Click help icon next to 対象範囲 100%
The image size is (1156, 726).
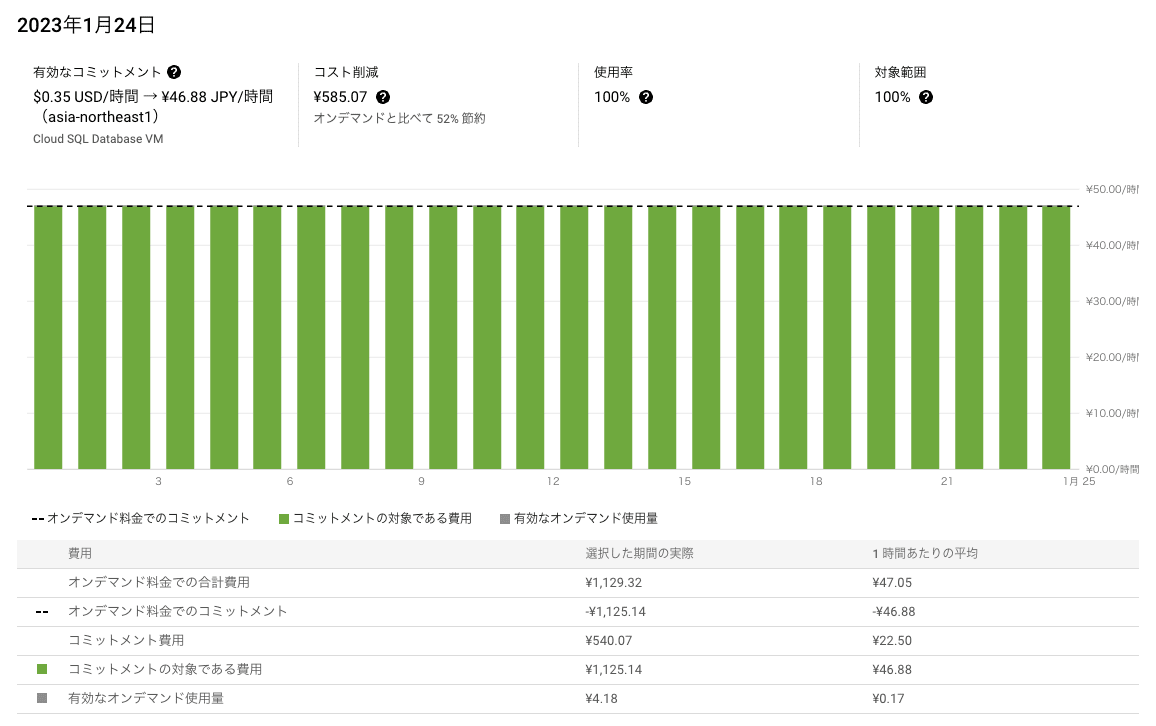coord(926,97)
